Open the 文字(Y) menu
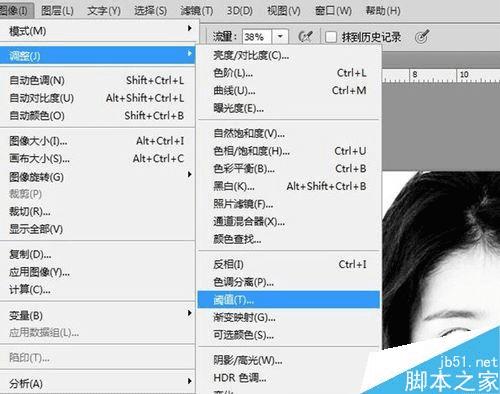500x394 pixels. (104, 11)
